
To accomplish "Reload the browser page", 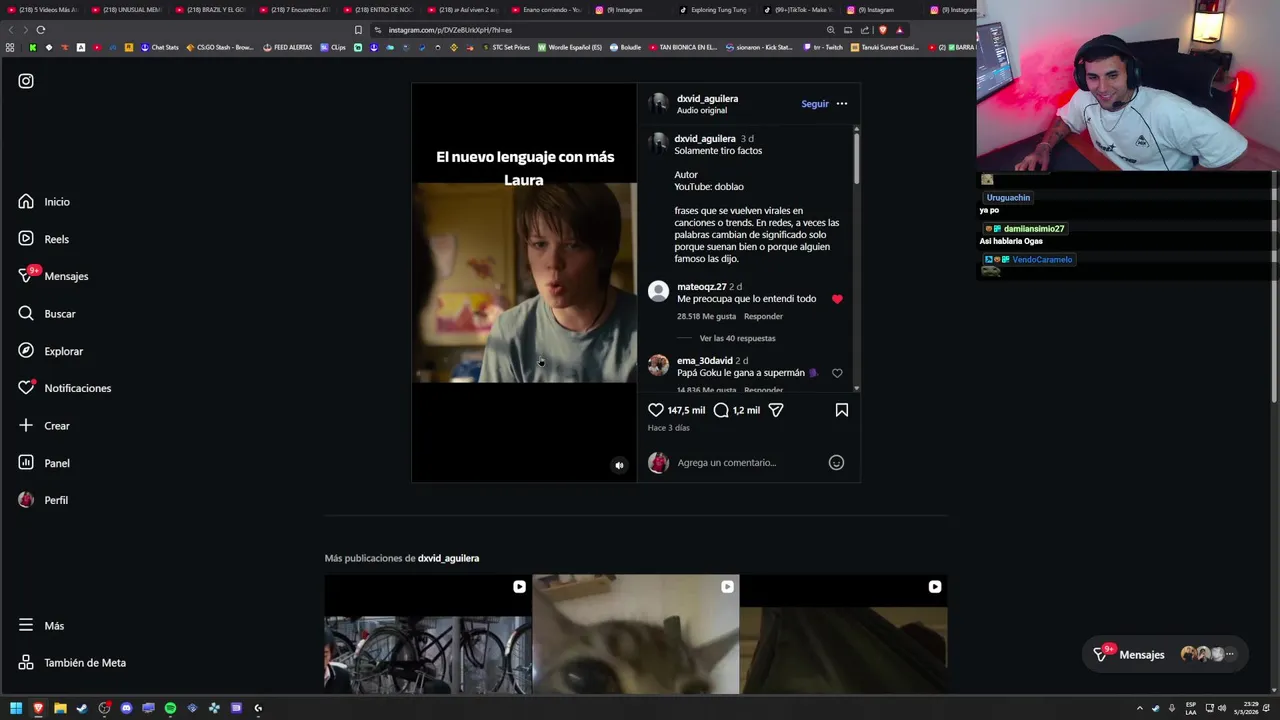I will pyautogui.click(x=41, y=30).
